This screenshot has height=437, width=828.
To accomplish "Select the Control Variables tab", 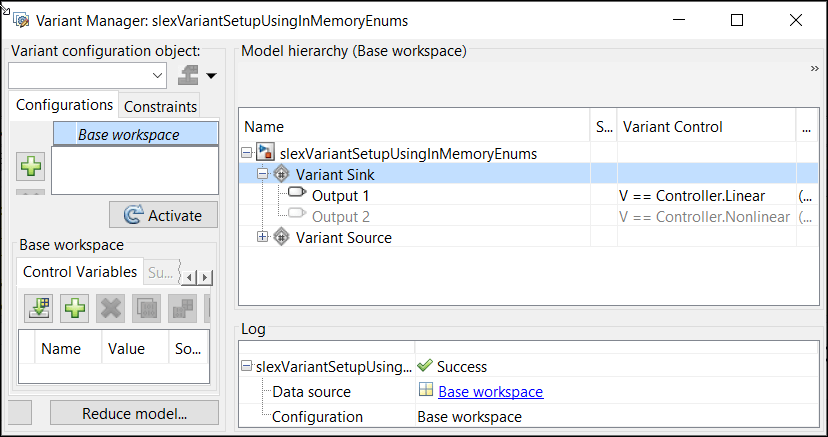I will point(79,271).
